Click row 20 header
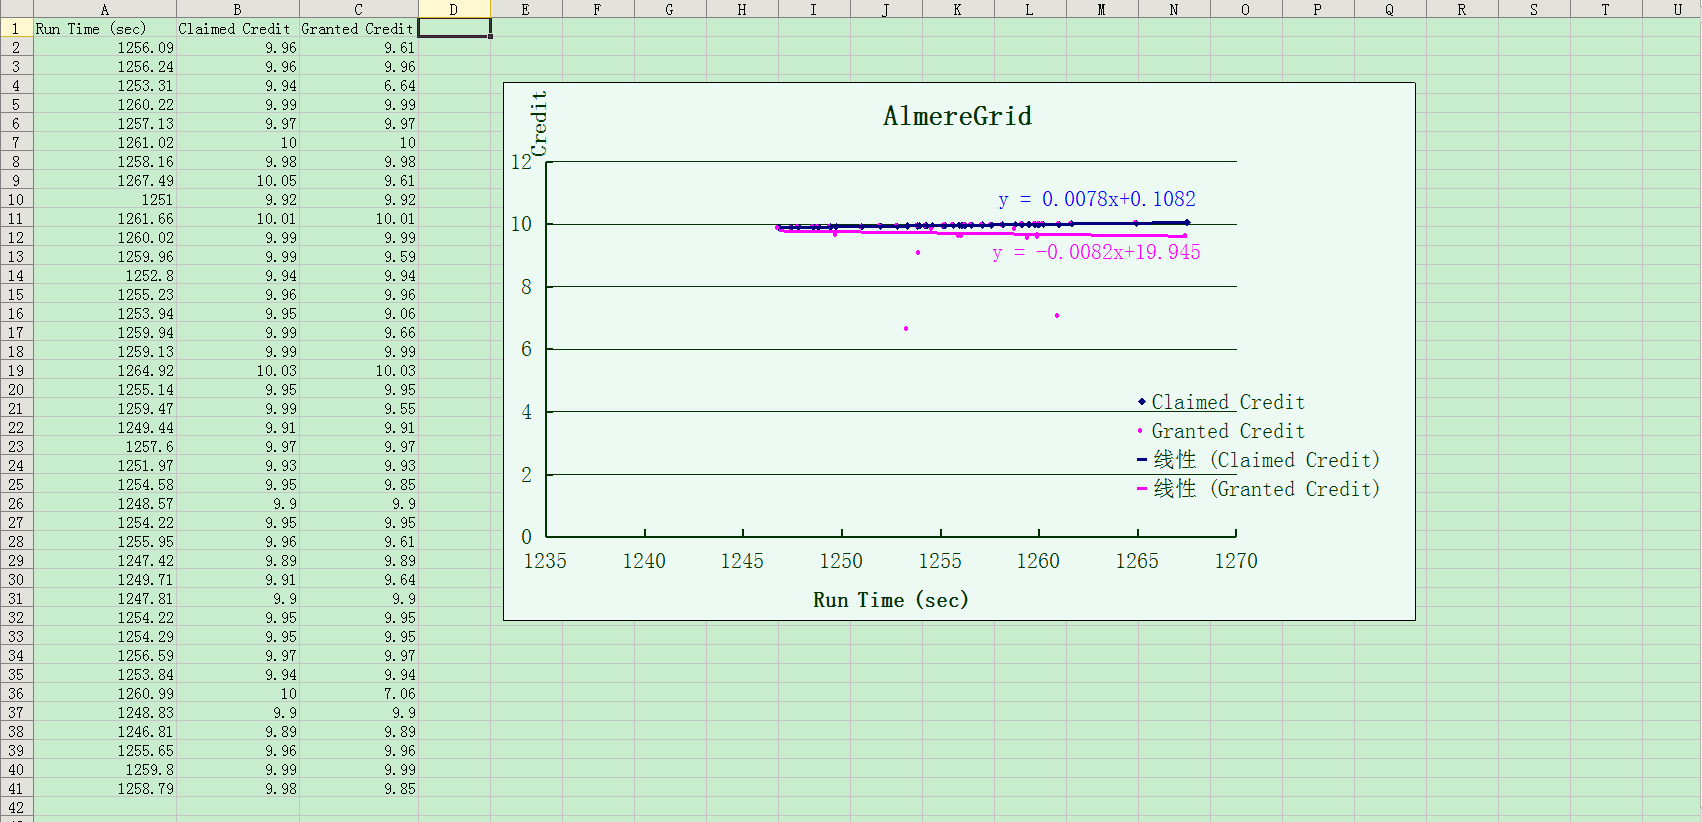 pos(16,389)
